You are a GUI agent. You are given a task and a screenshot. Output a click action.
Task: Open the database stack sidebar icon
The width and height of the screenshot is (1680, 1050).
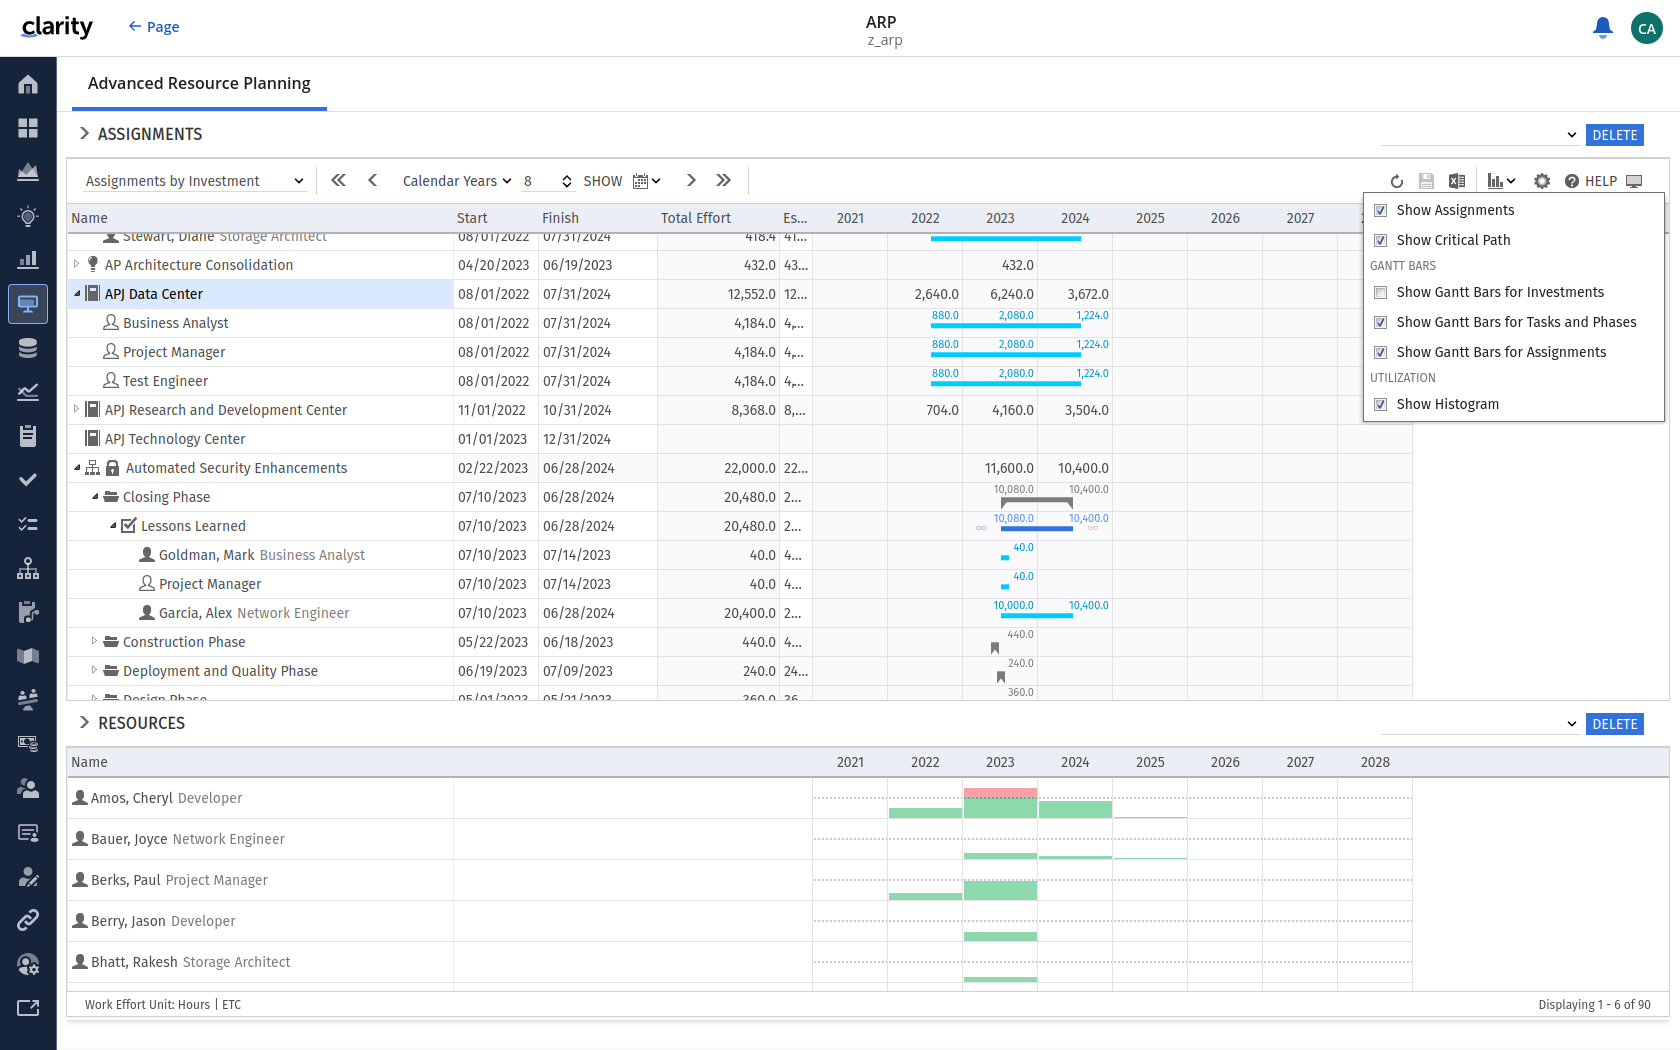28,348
